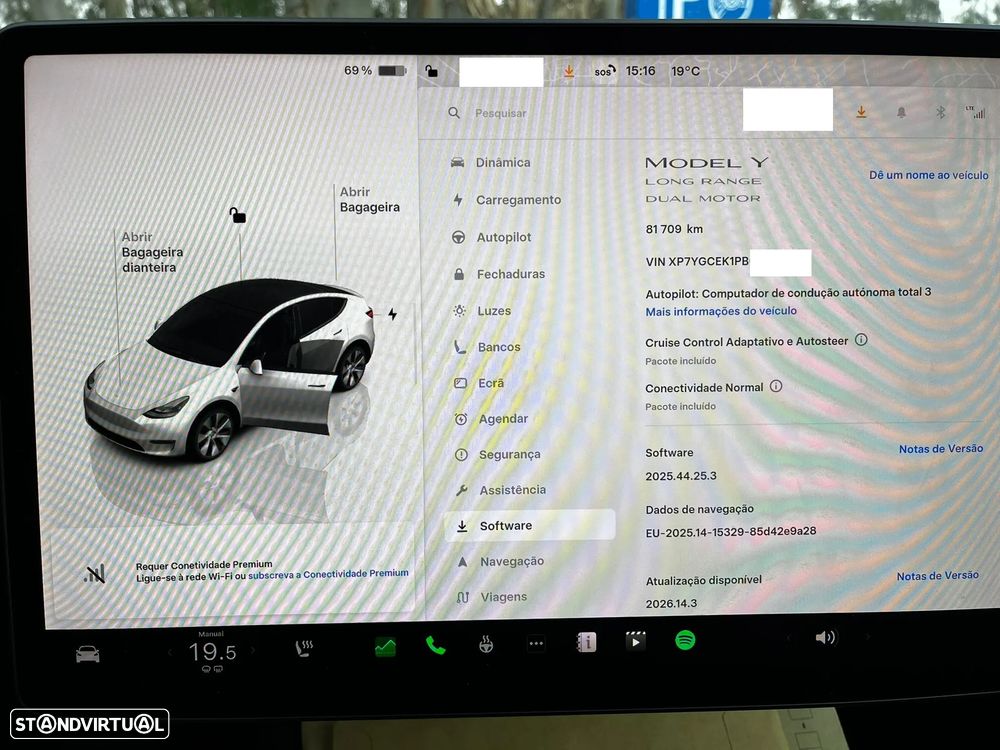Tap the 19°C outside temperature
Viewport: 1000px width, 750px height.
[x=686, y=71]
